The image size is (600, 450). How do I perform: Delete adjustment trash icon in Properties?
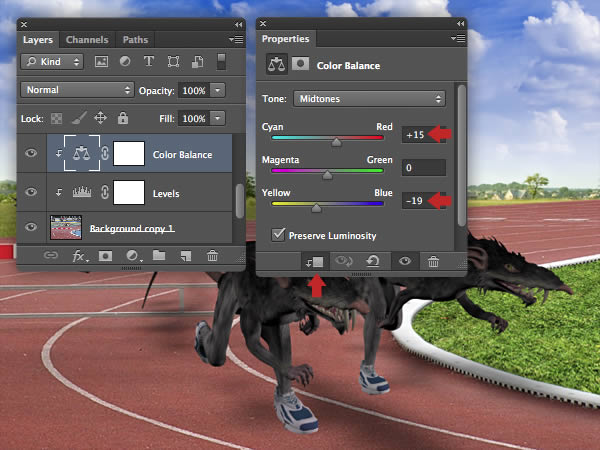coord(433,262)
